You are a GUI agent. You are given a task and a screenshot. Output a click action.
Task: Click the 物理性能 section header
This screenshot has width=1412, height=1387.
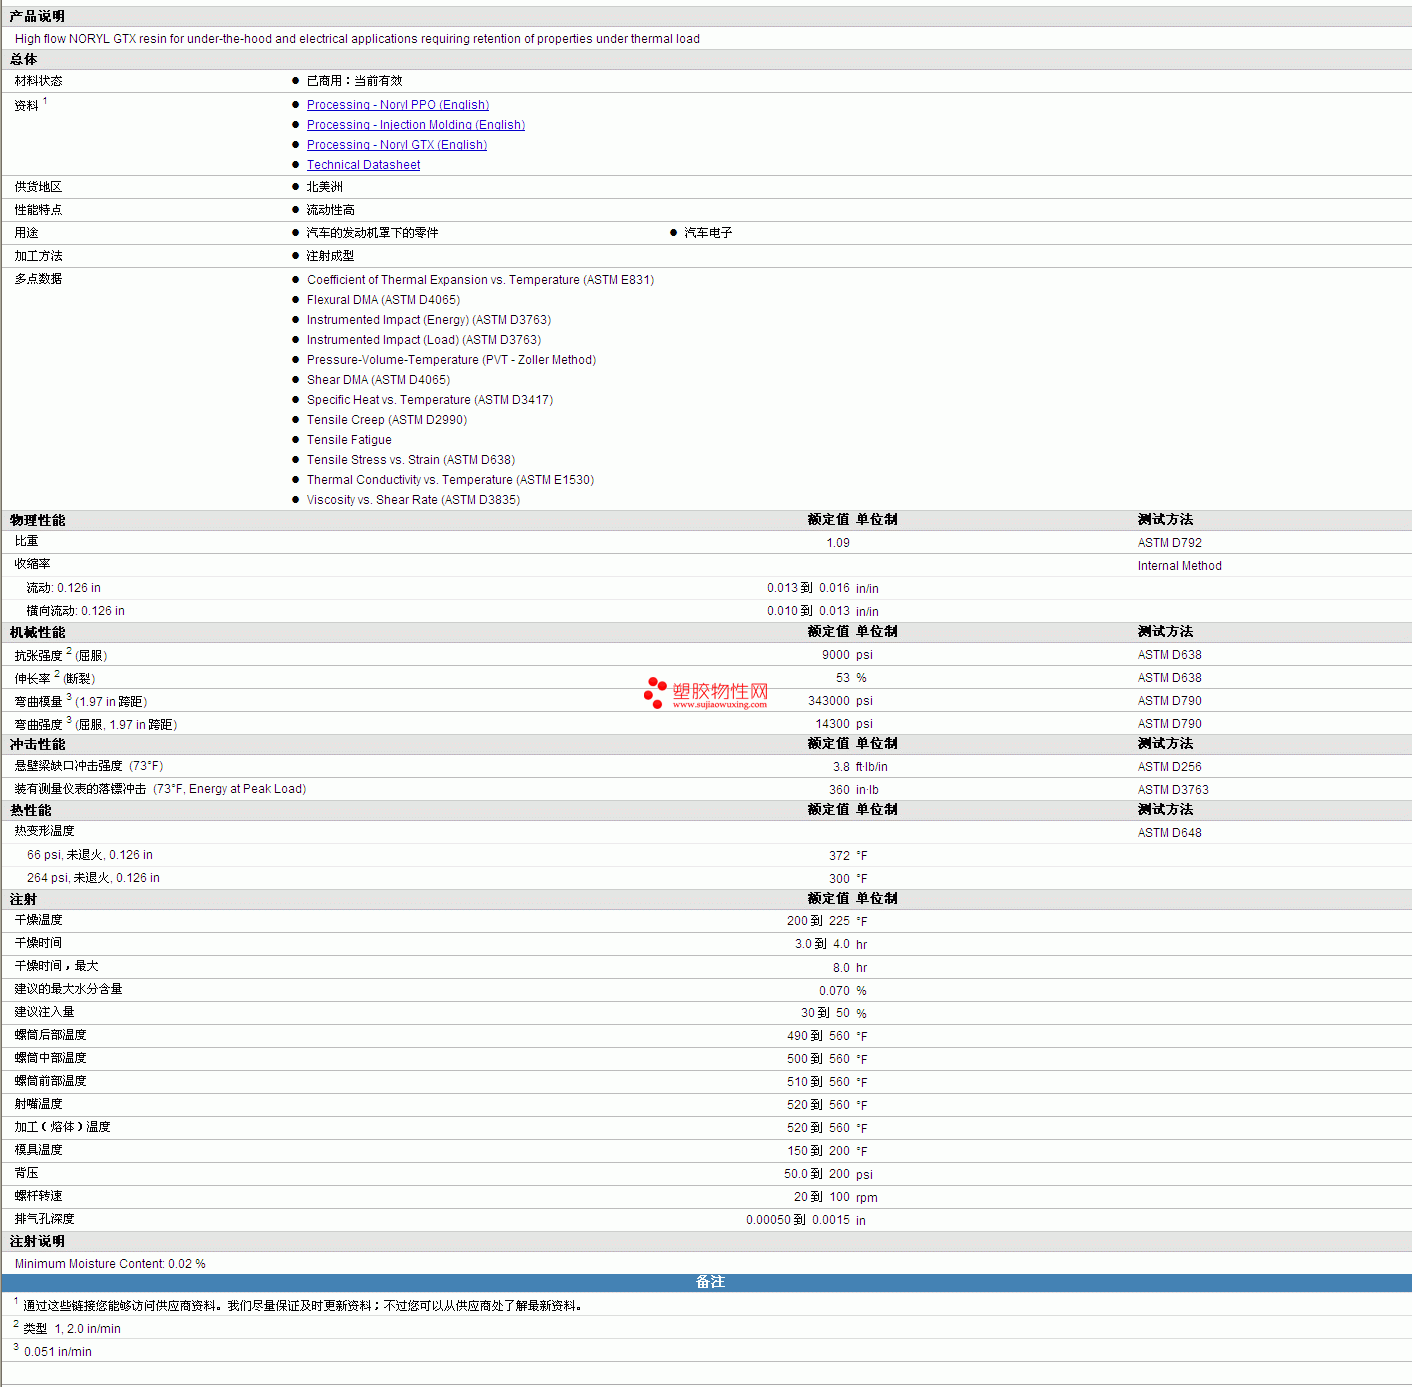(x=37, y=521)
